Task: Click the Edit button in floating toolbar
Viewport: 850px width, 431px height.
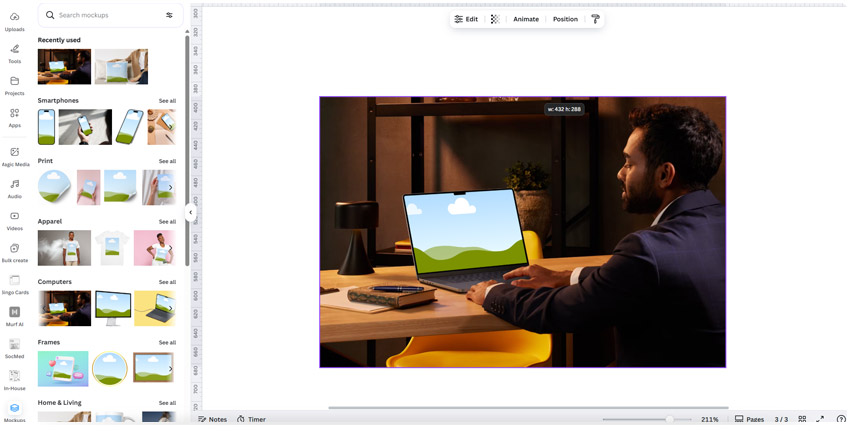Action: 466,19
